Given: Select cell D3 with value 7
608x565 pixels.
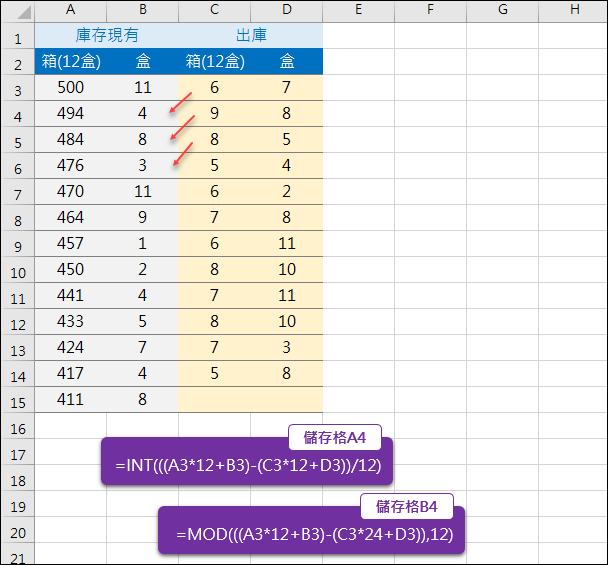Looking at the screenshot, I should click(287, 87).
